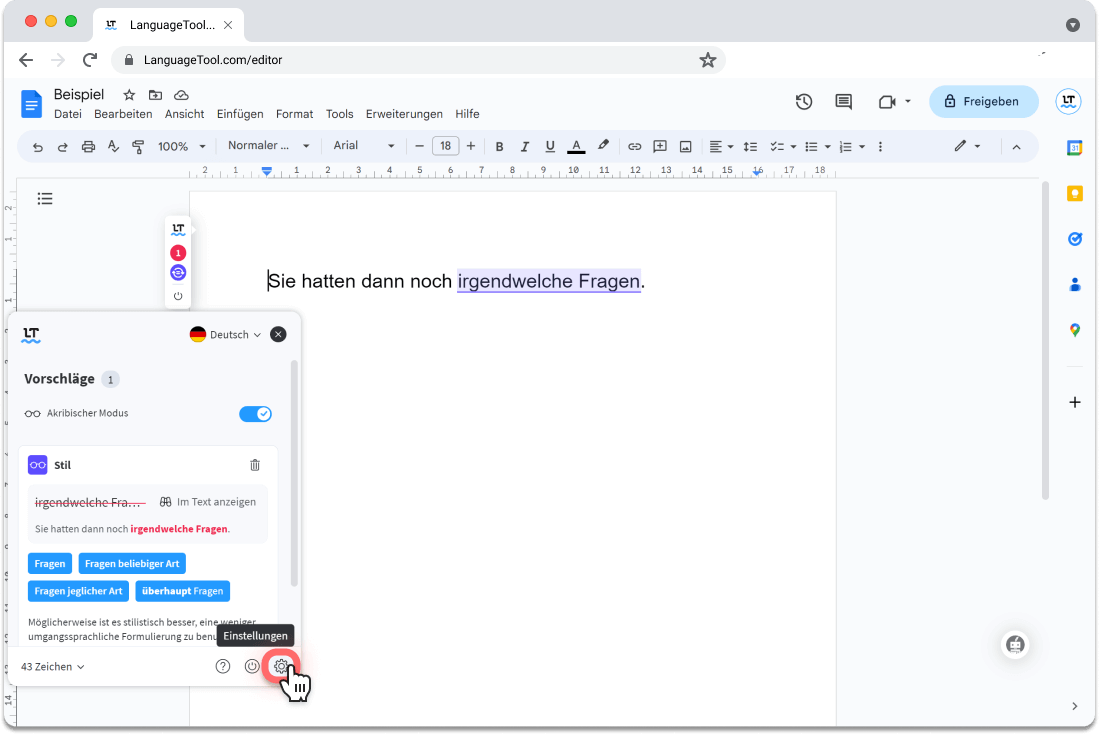This screenshot has height=735, width=1099.
Task: Open the Einfügen menu
Action: click(240, 114)
